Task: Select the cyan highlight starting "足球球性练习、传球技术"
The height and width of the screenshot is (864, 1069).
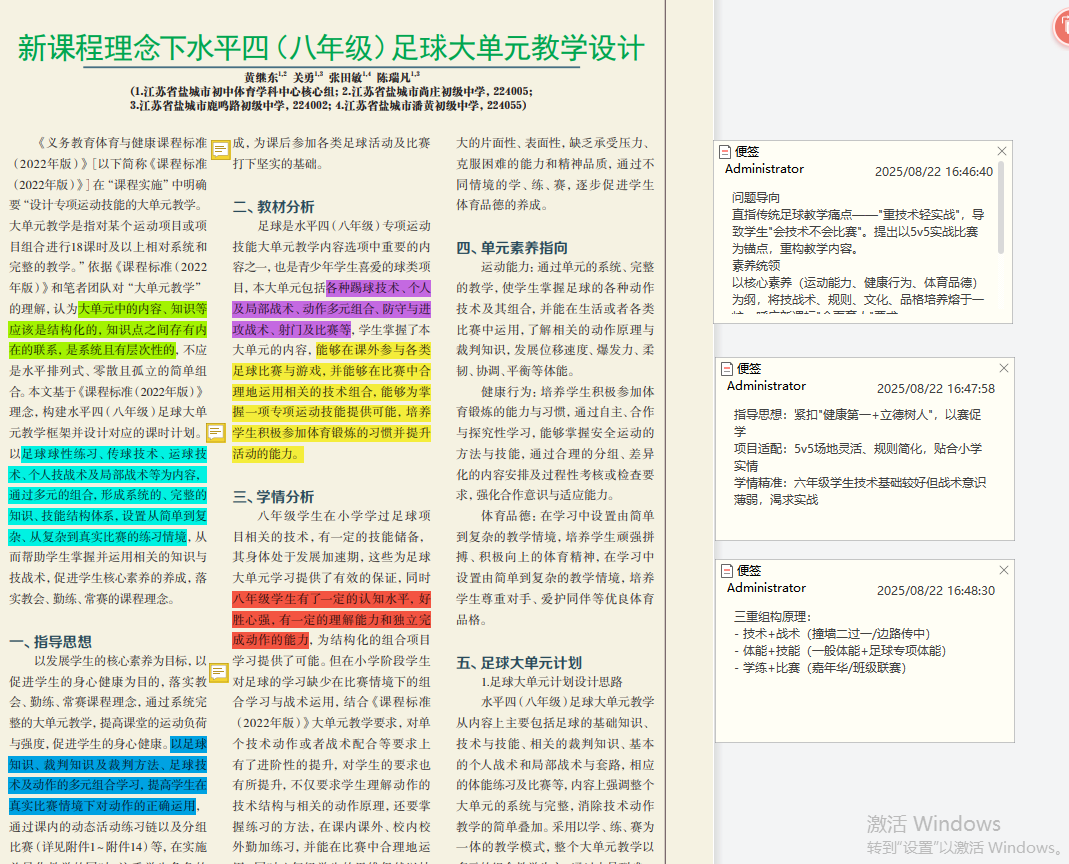Action: (x=114, y=453)
